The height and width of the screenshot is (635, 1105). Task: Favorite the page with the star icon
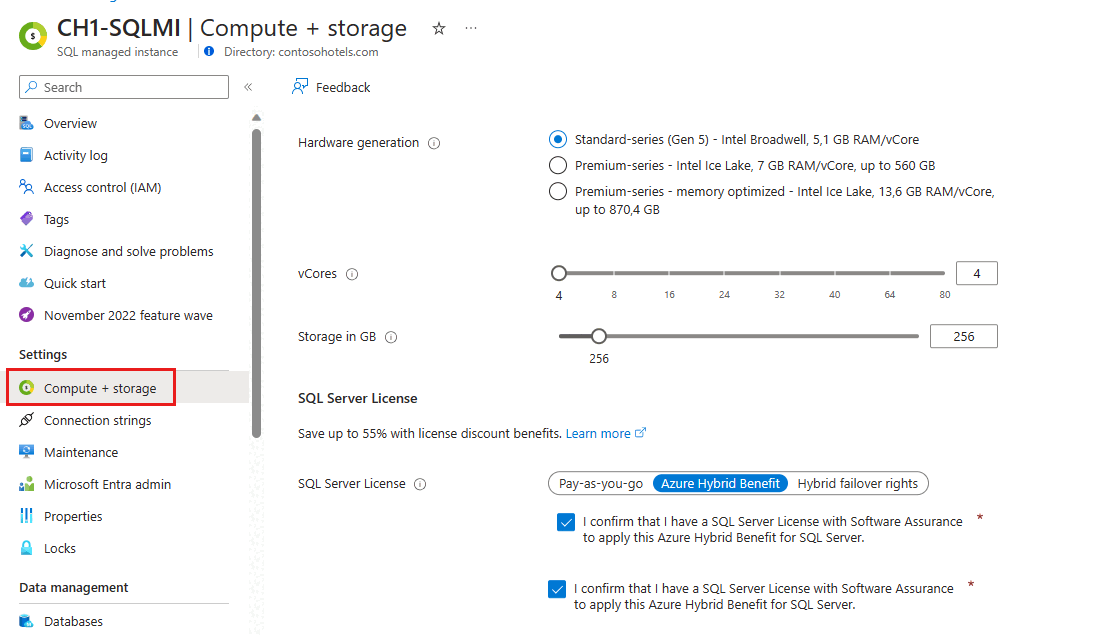pos(439,28)
